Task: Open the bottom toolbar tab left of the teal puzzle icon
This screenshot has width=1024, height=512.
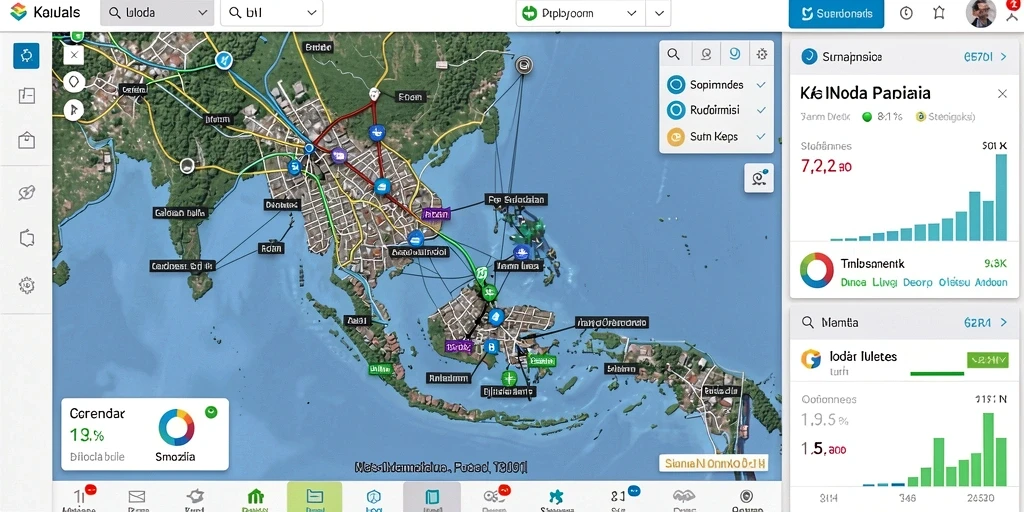Action: click(494, 497)
